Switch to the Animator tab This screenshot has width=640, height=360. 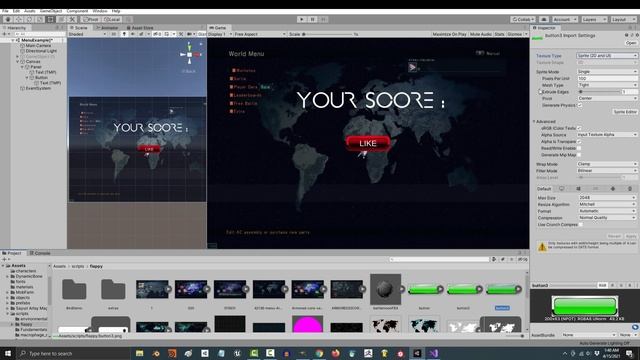pyautogui.click(x=107, y=28)
